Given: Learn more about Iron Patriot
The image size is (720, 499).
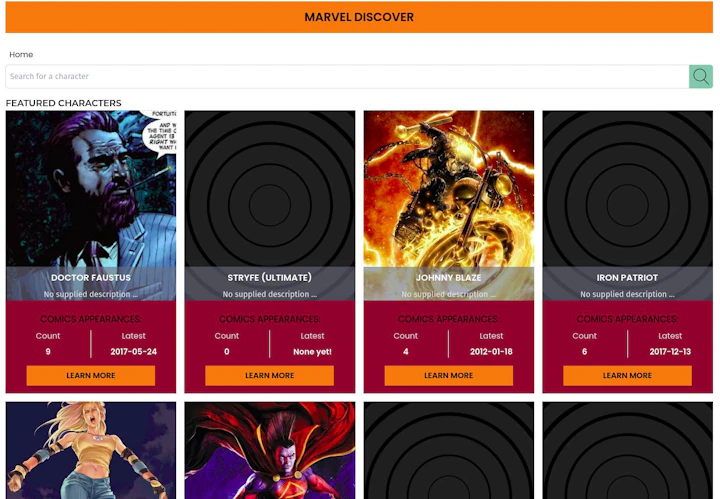Looking at the screenshot, I should point(627,376).
